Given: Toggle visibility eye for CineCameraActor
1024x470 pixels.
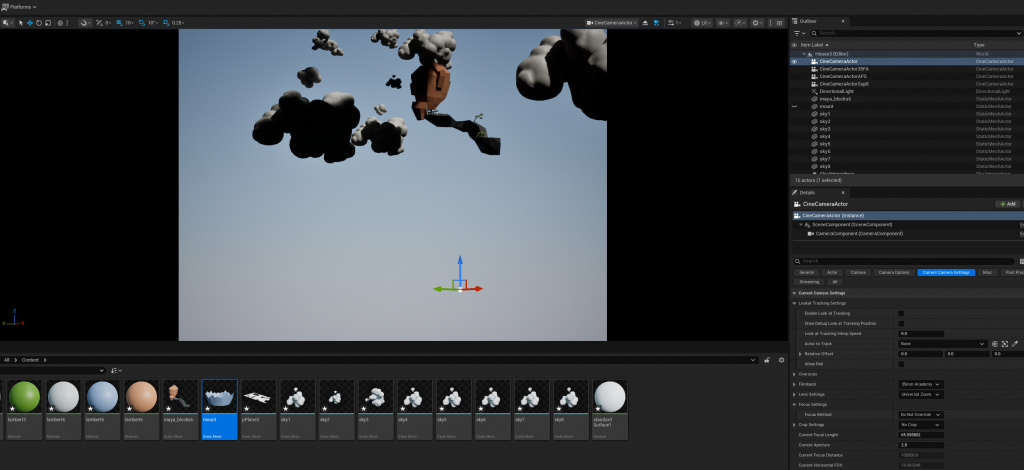Looking at the screenshot, I should pos(795,61).
